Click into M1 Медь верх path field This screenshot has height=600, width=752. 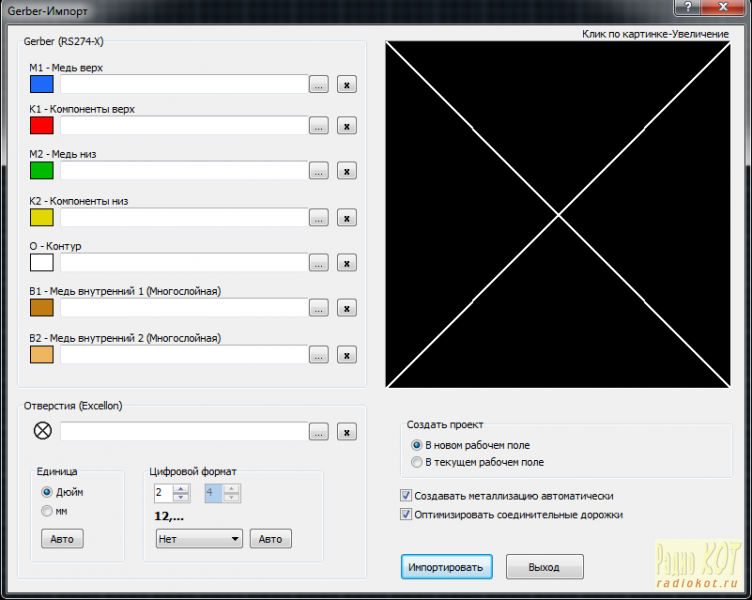coord(184,84)
